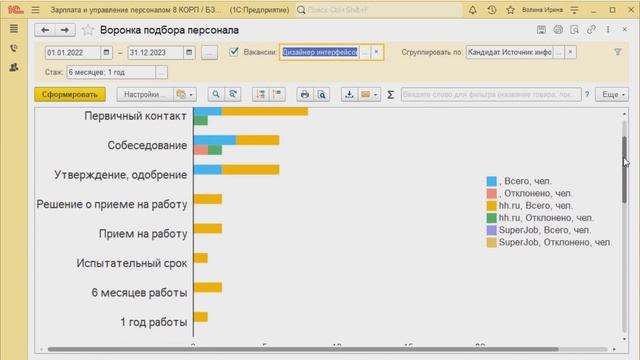Clear the vacancy field with x
Screen dimensions: 640x360
coord(376,52)
